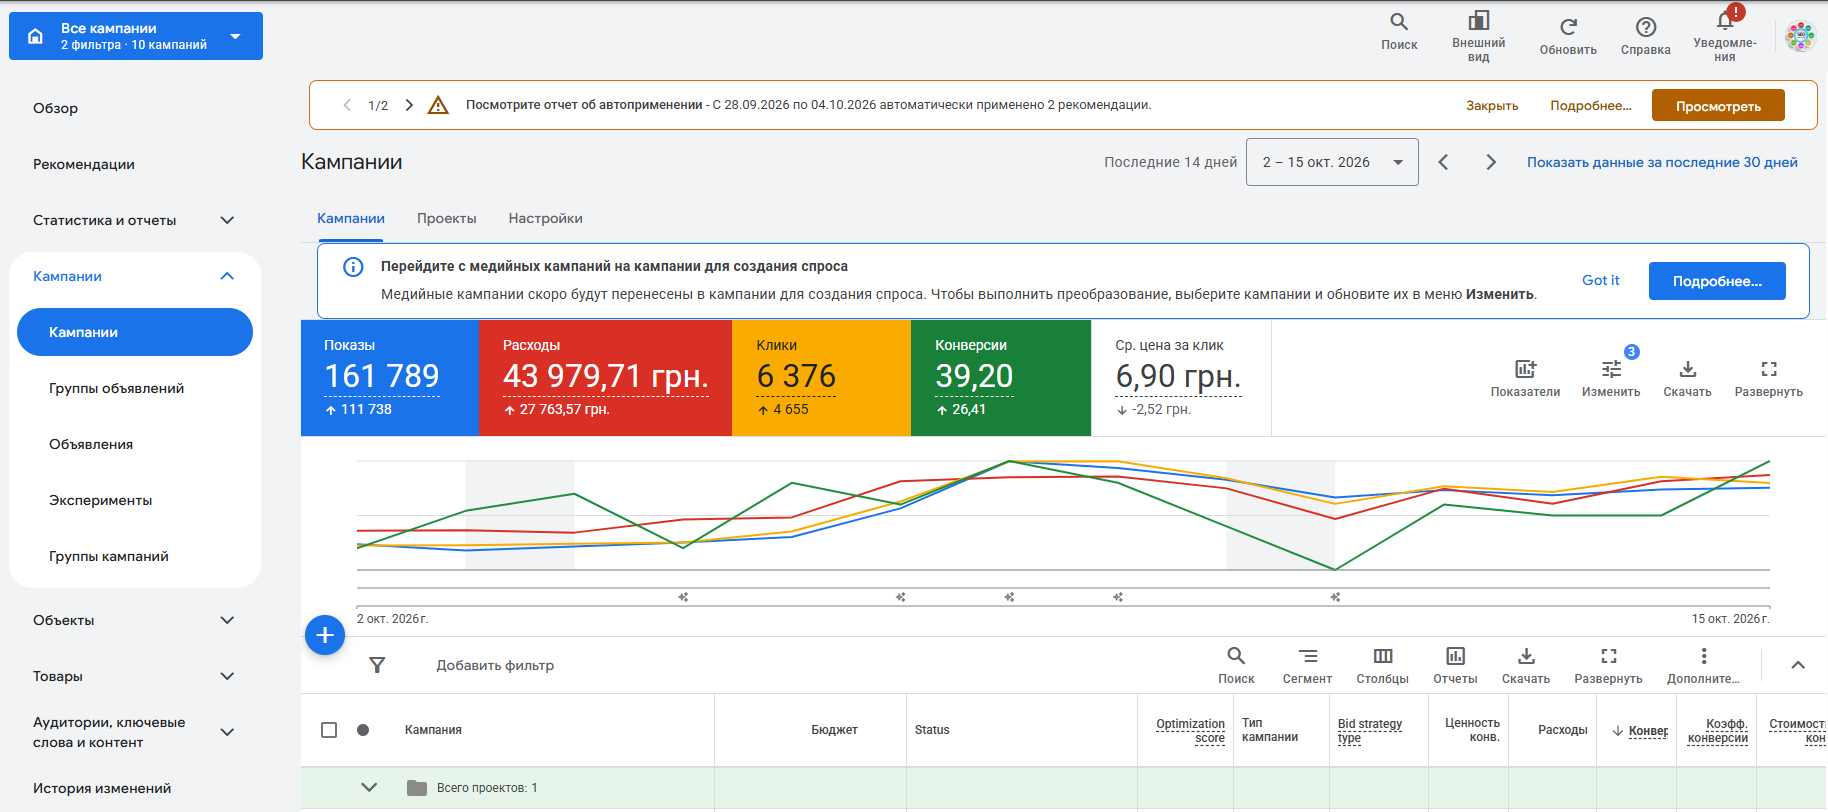The height and width of the screenshot is (812, 1828).
Task: Expand the Всего проектов: 1 row
Action: tap(369, 787)
